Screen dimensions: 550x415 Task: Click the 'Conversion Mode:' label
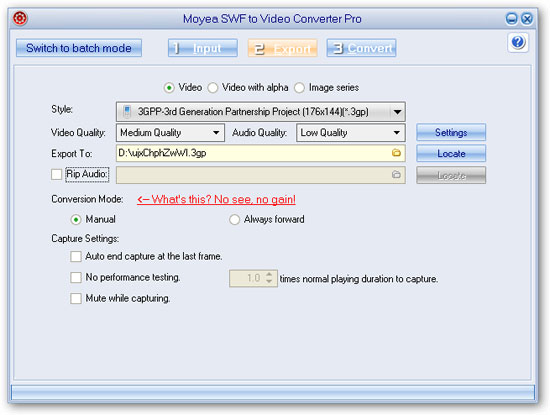[87, 199]
